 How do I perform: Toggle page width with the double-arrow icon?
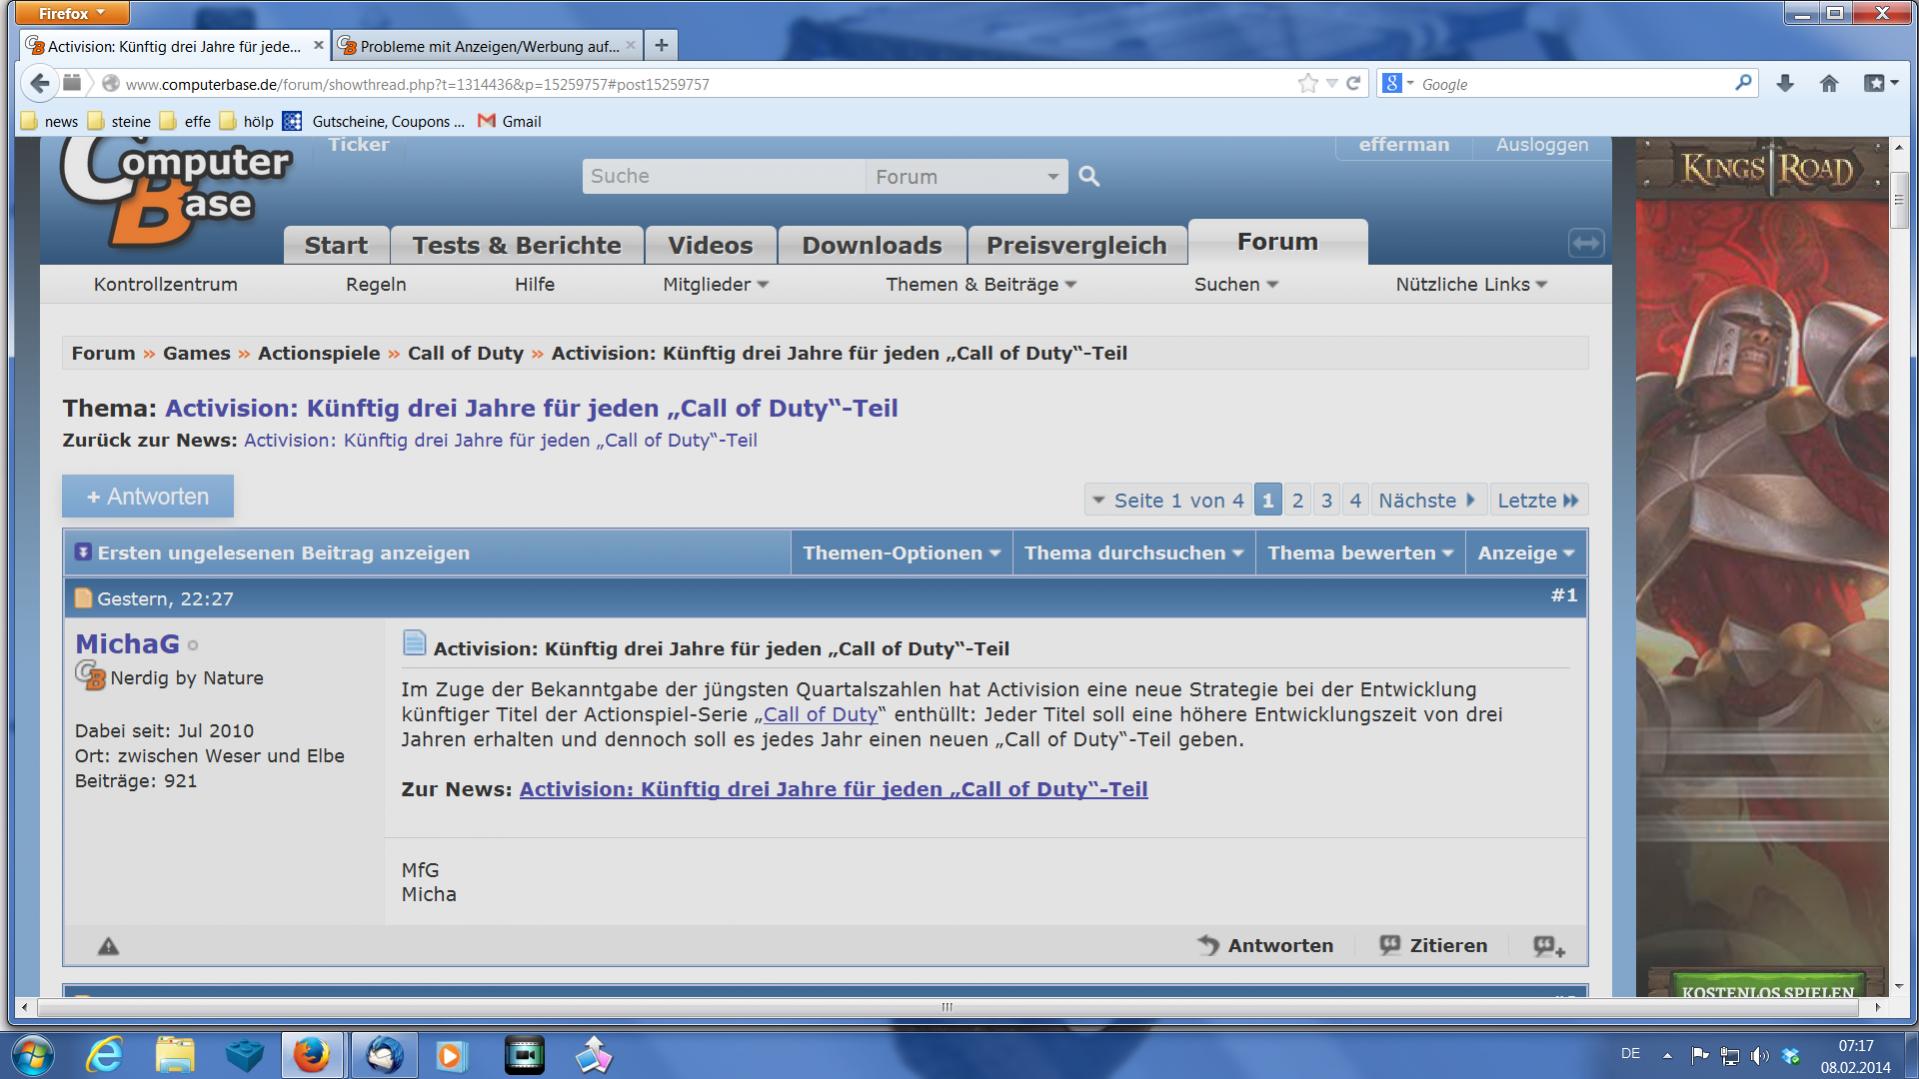[1586, 243]
